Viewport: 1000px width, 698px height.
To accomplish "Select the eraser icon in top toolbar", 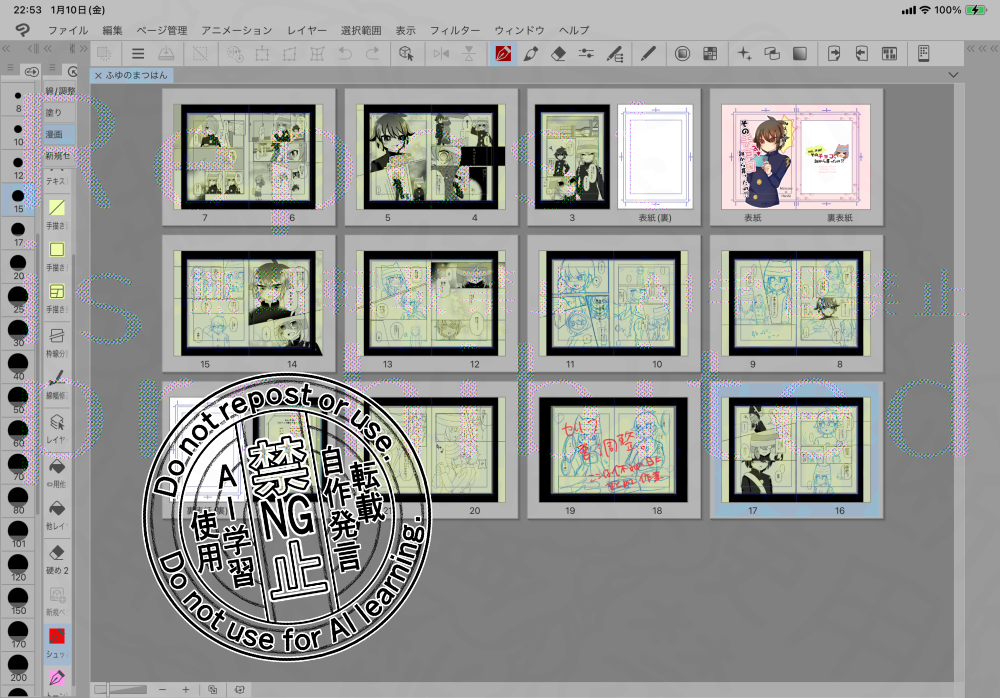I will 559,54.
